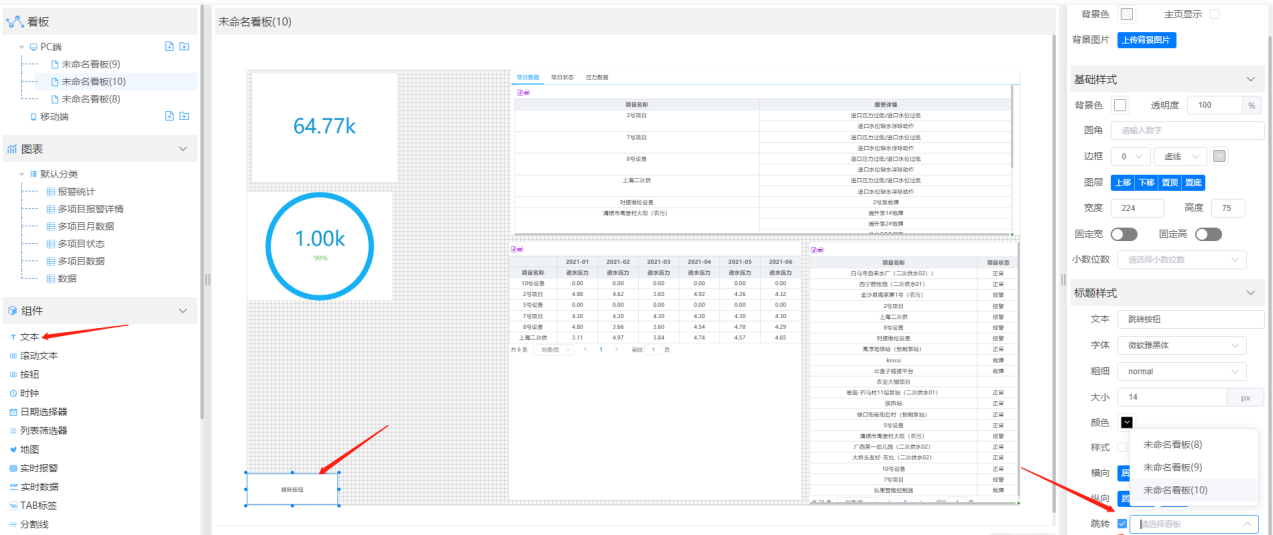Click the 上传背景图片 button

coord(1146,40)
